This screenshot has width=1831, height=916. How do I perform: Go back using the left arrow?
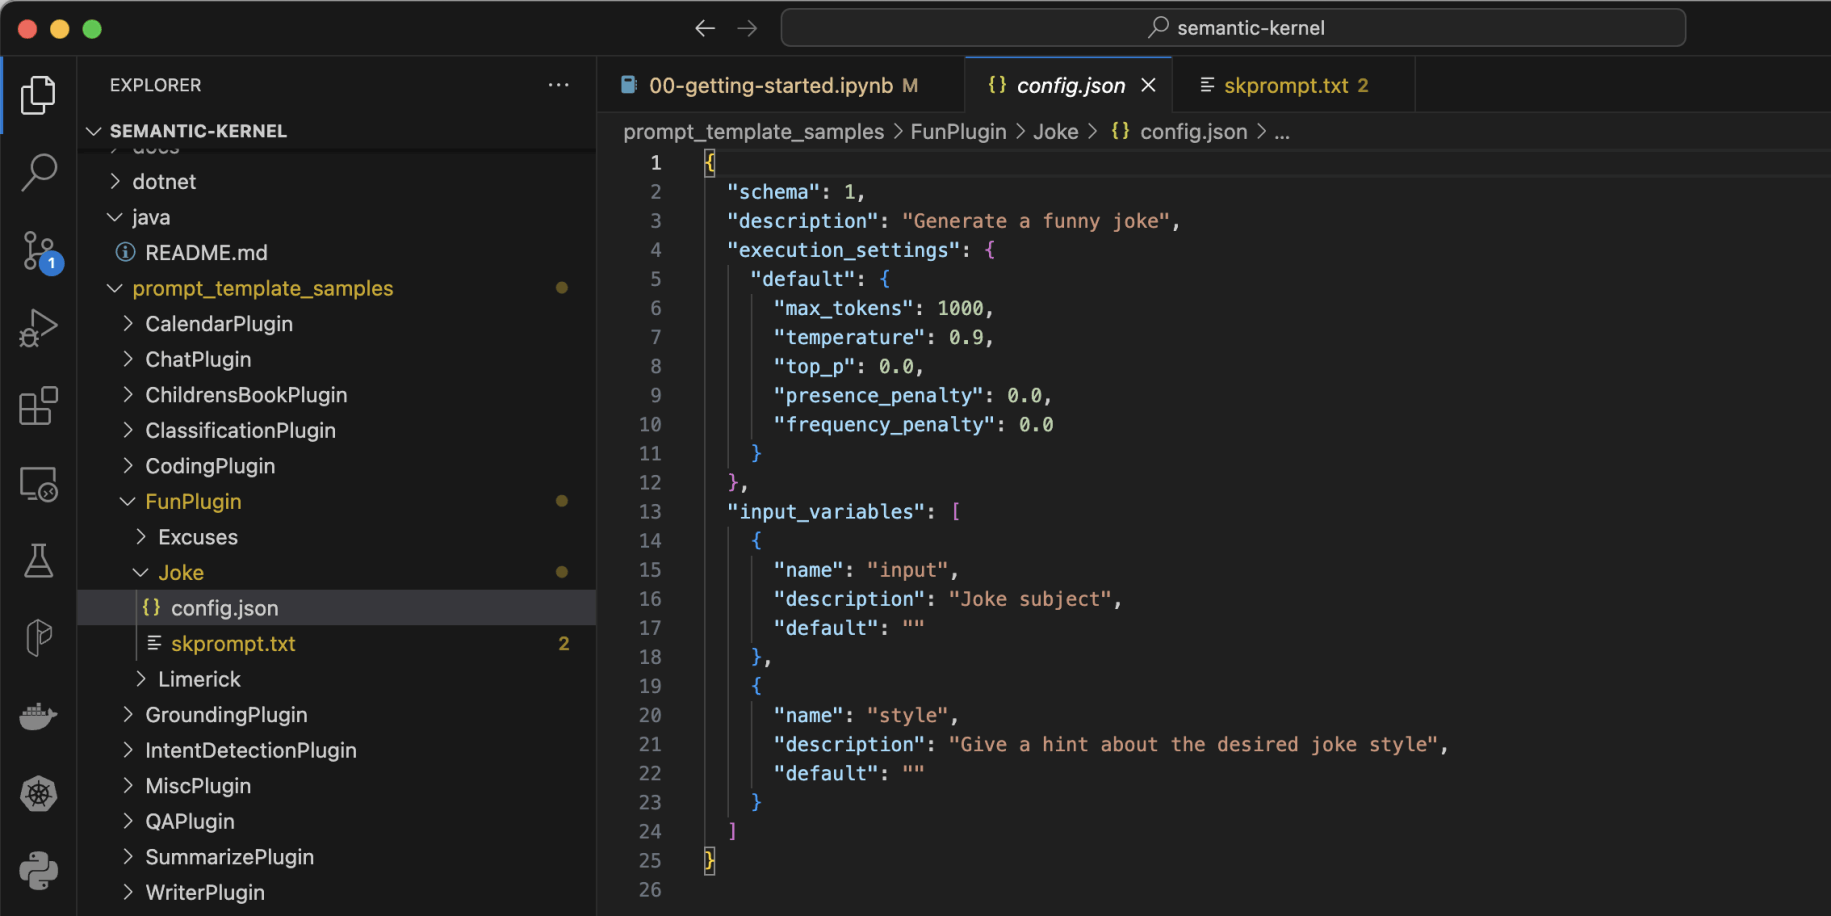click(705, 28)
